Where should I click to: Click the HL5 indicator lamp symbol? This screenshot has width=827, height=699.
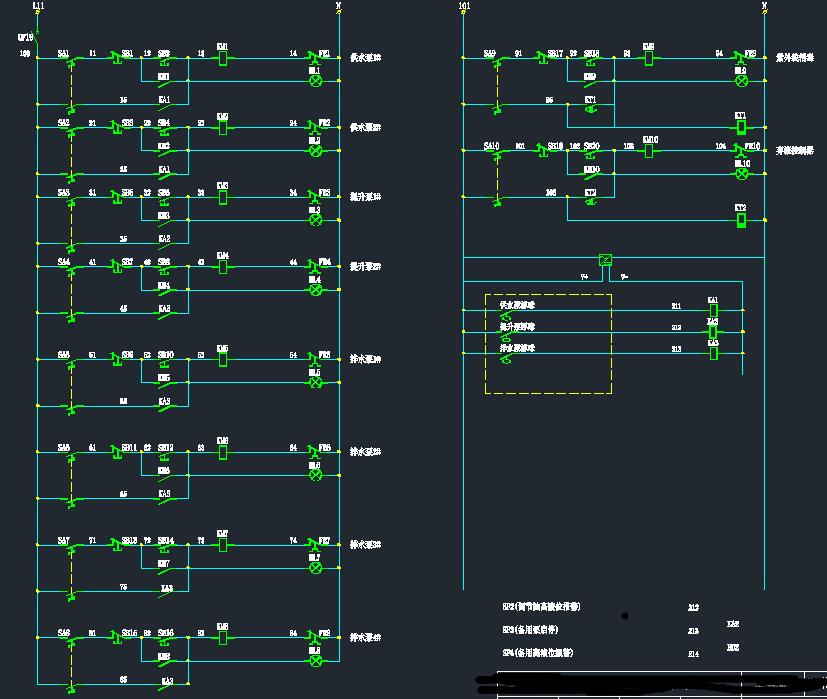click(x=315, y=382)
